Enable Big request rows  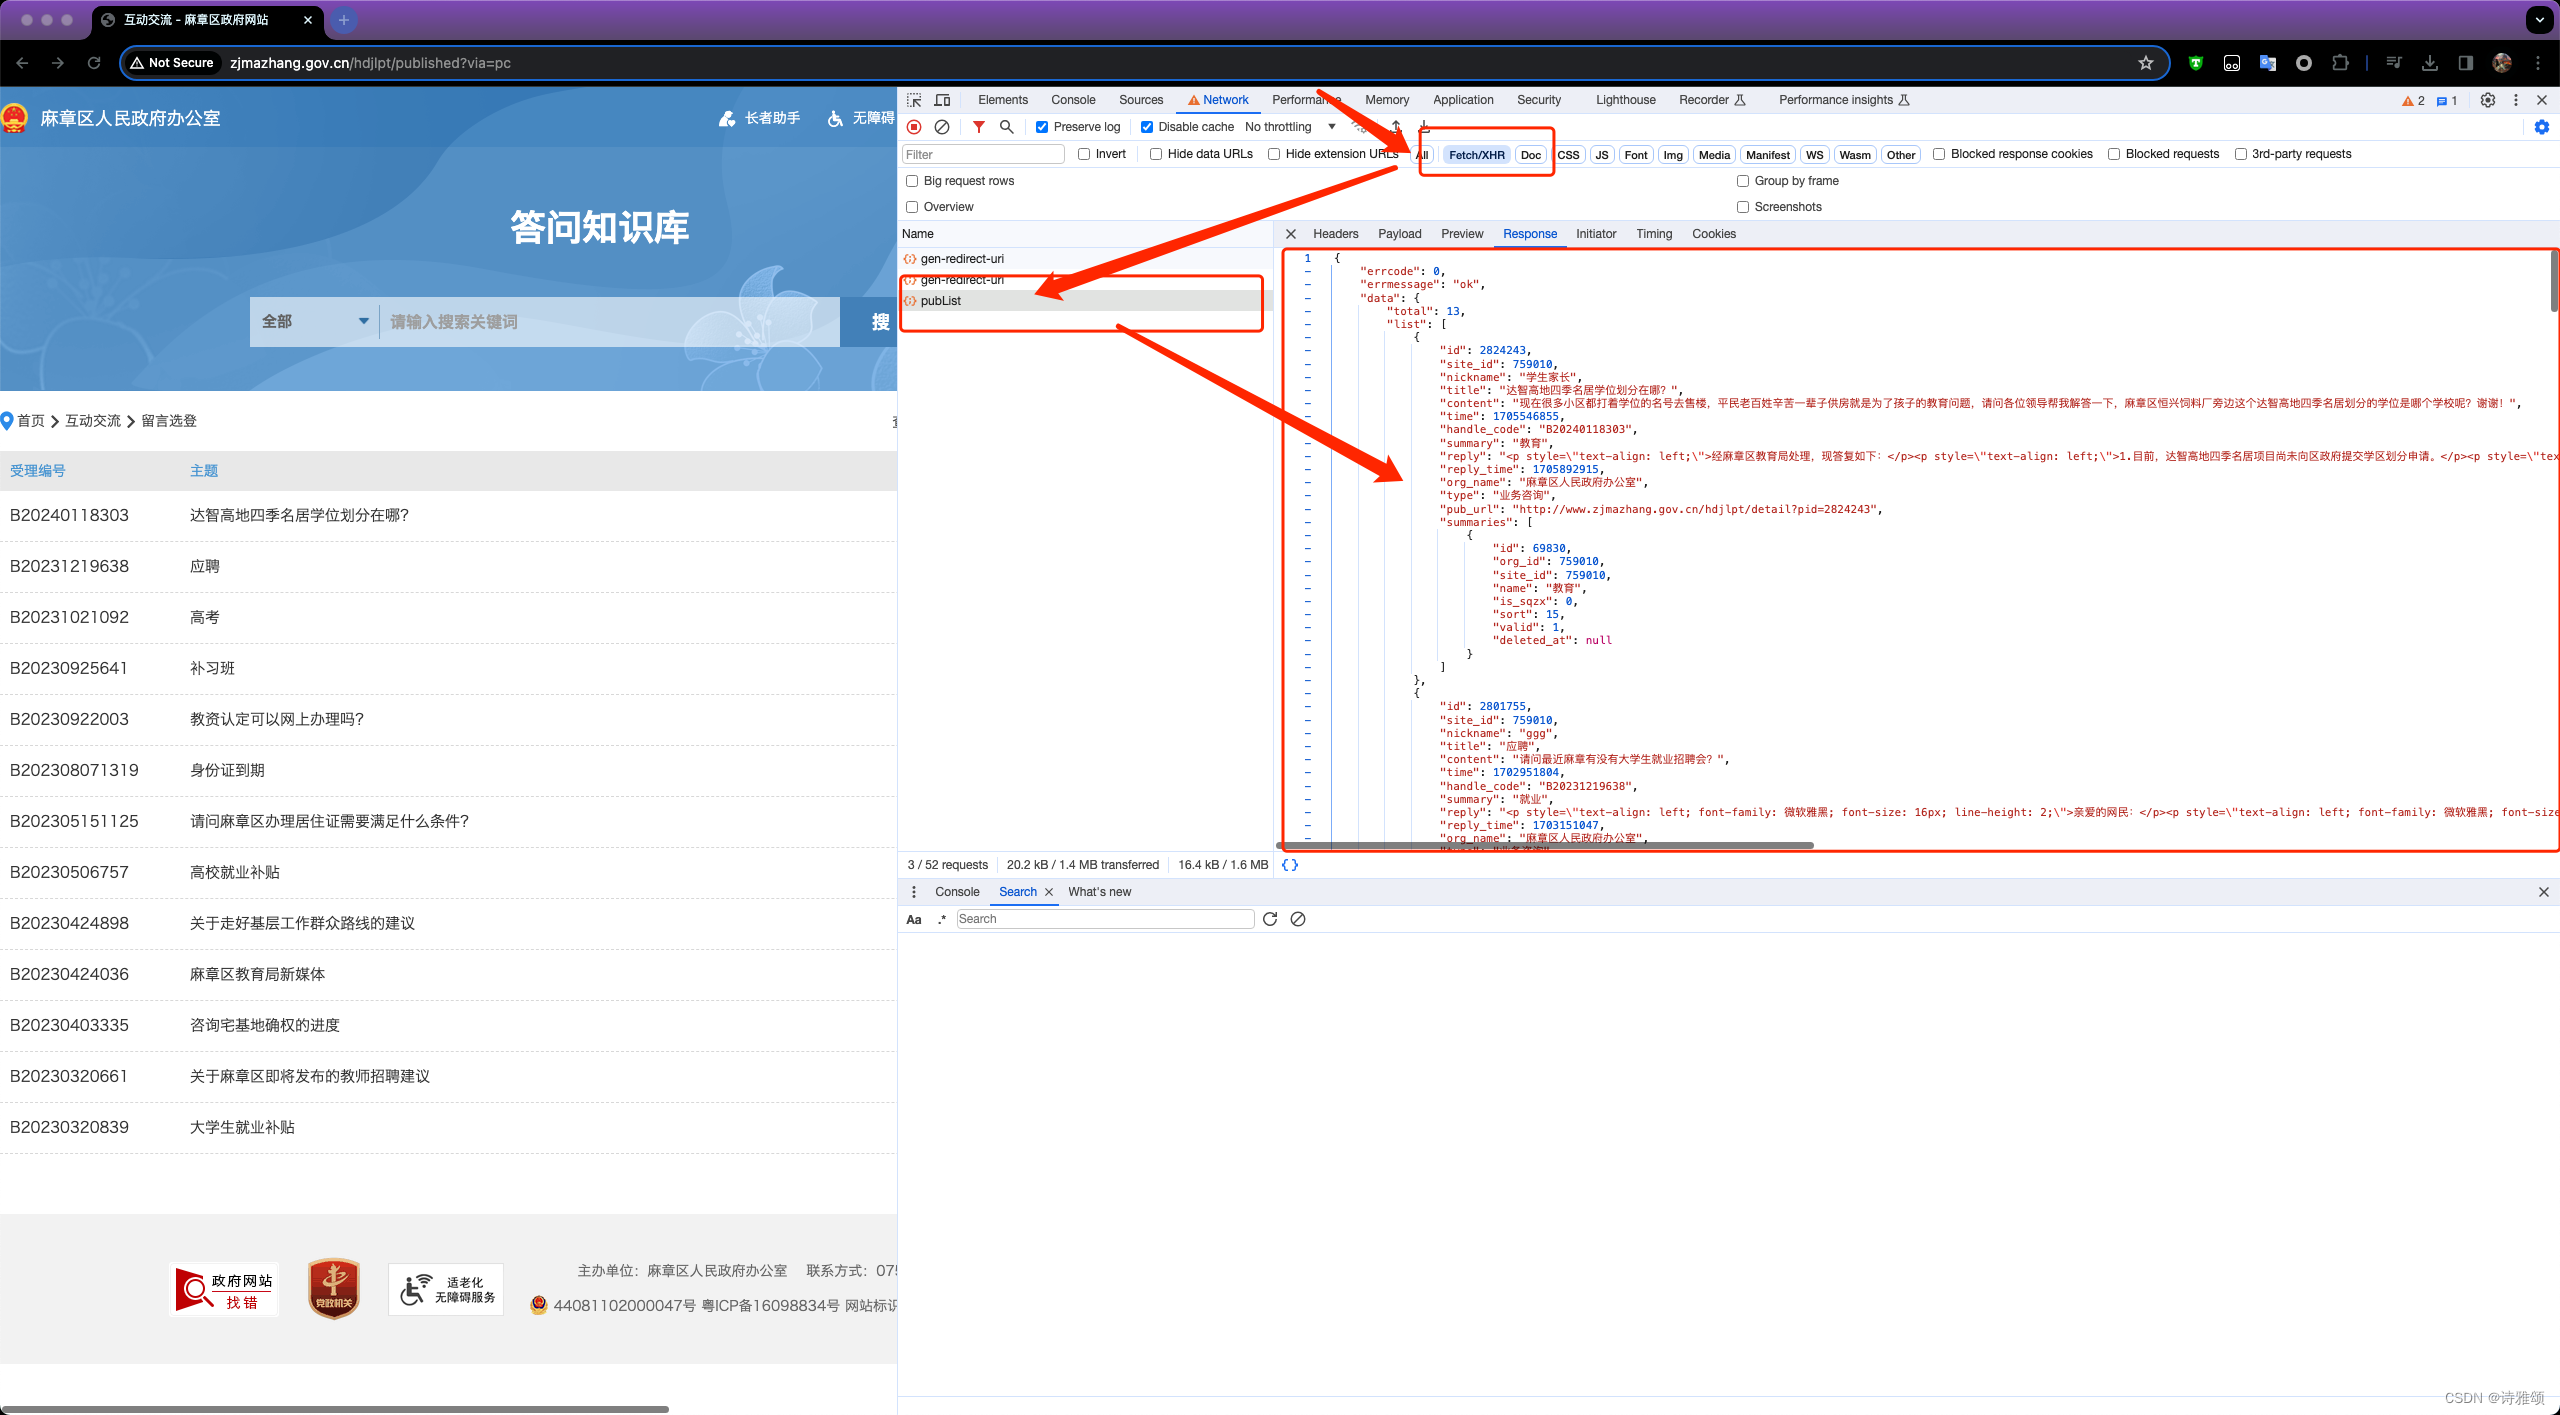click(912, 181)
